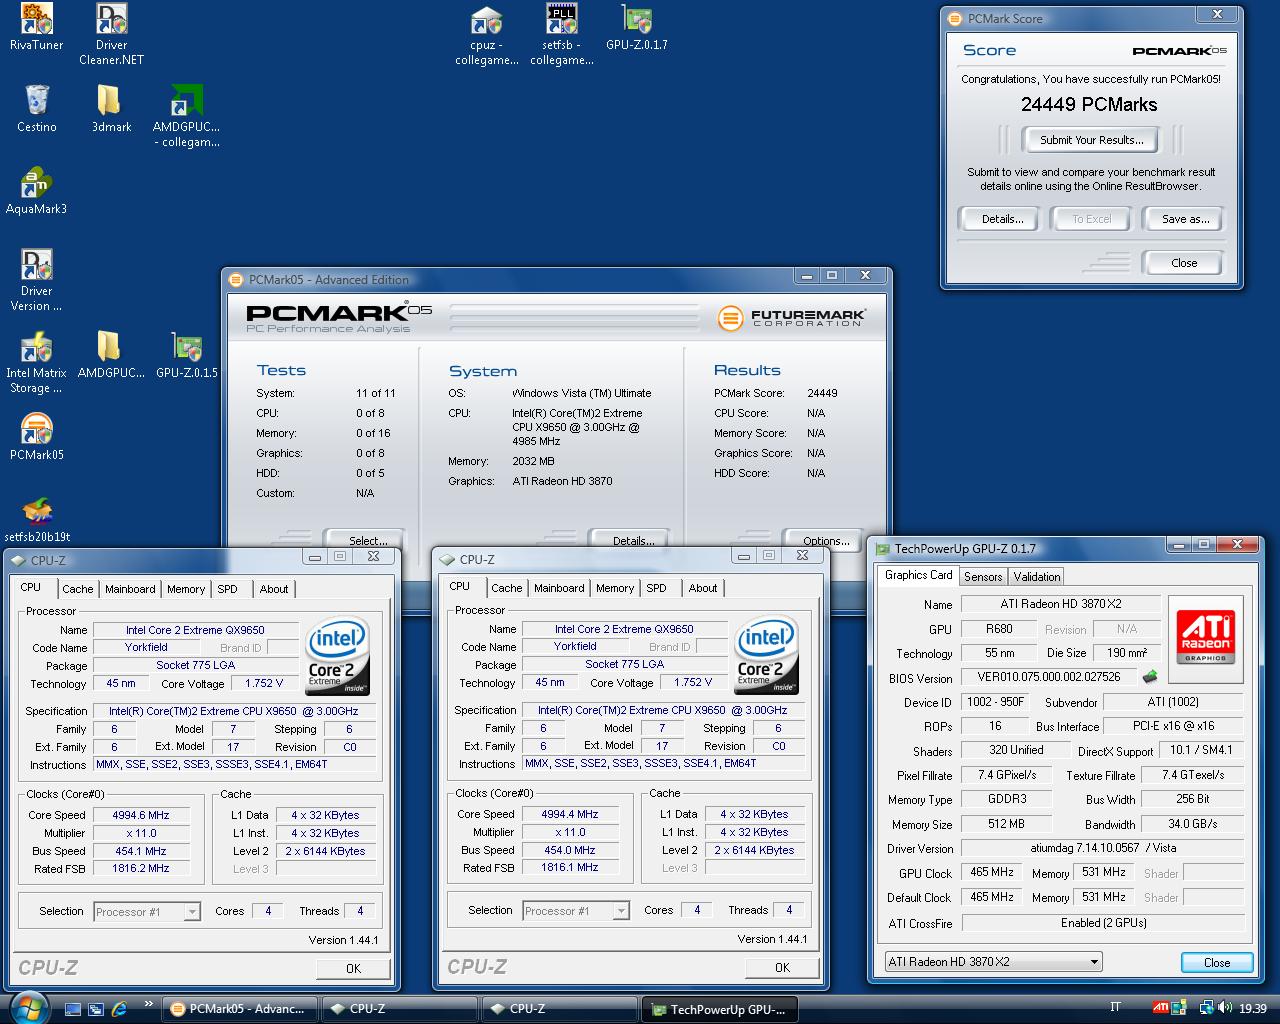1280x1024 pixels.
Task: Launch Internet Explorer from quick launch
Action: pyautogui.click(x=120, y=1009)
